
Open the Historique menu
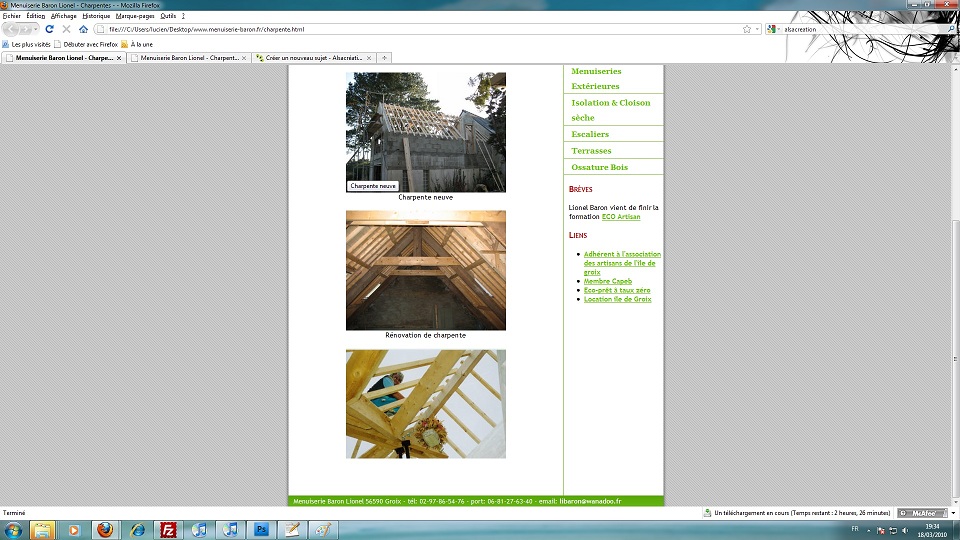click(96, 16)
